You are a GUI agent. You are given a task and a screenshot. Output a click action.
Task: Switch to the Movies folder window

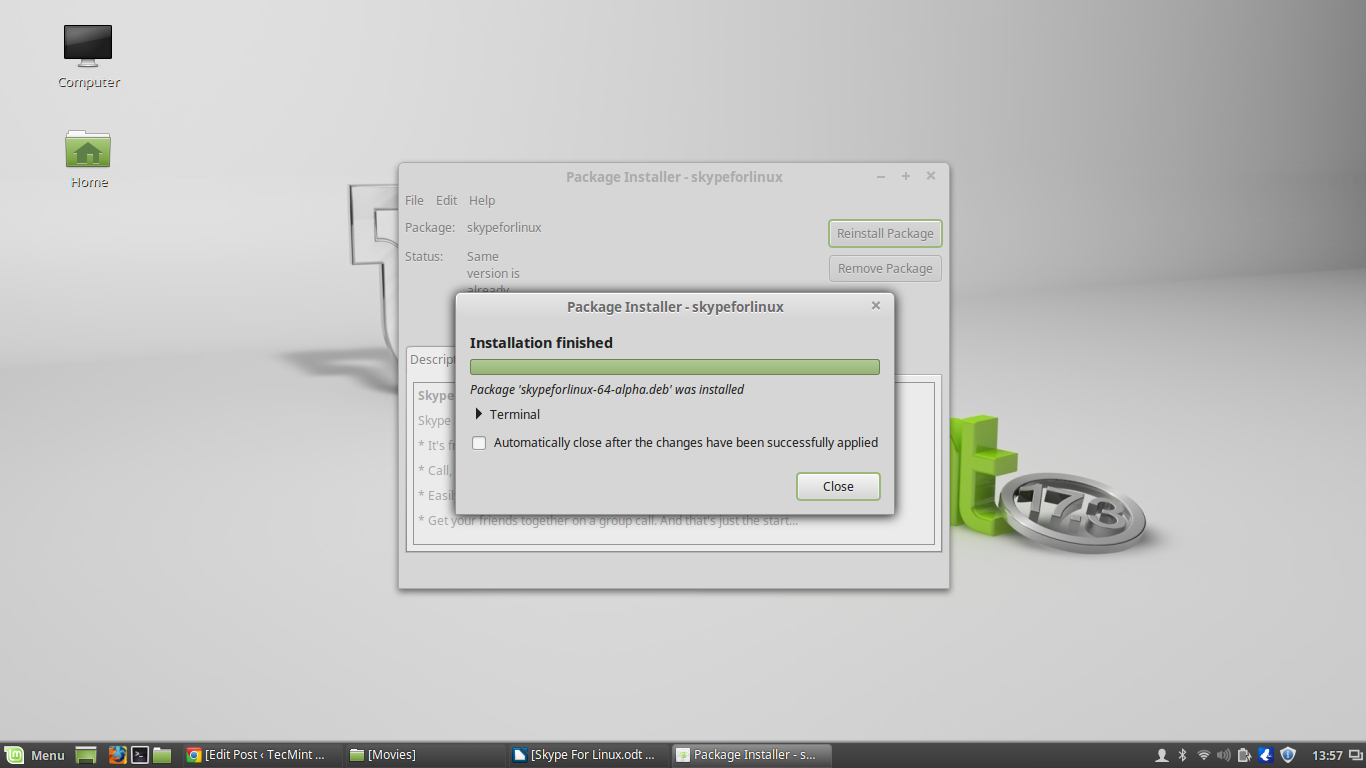[424, 755]
